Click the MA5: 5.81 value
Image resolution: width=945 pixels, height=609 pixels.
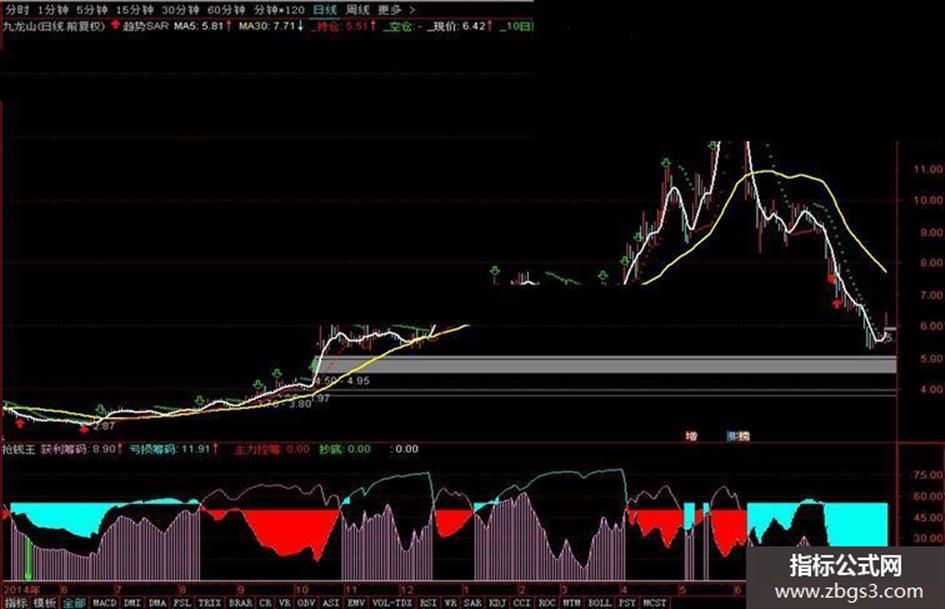coord(199,26)
